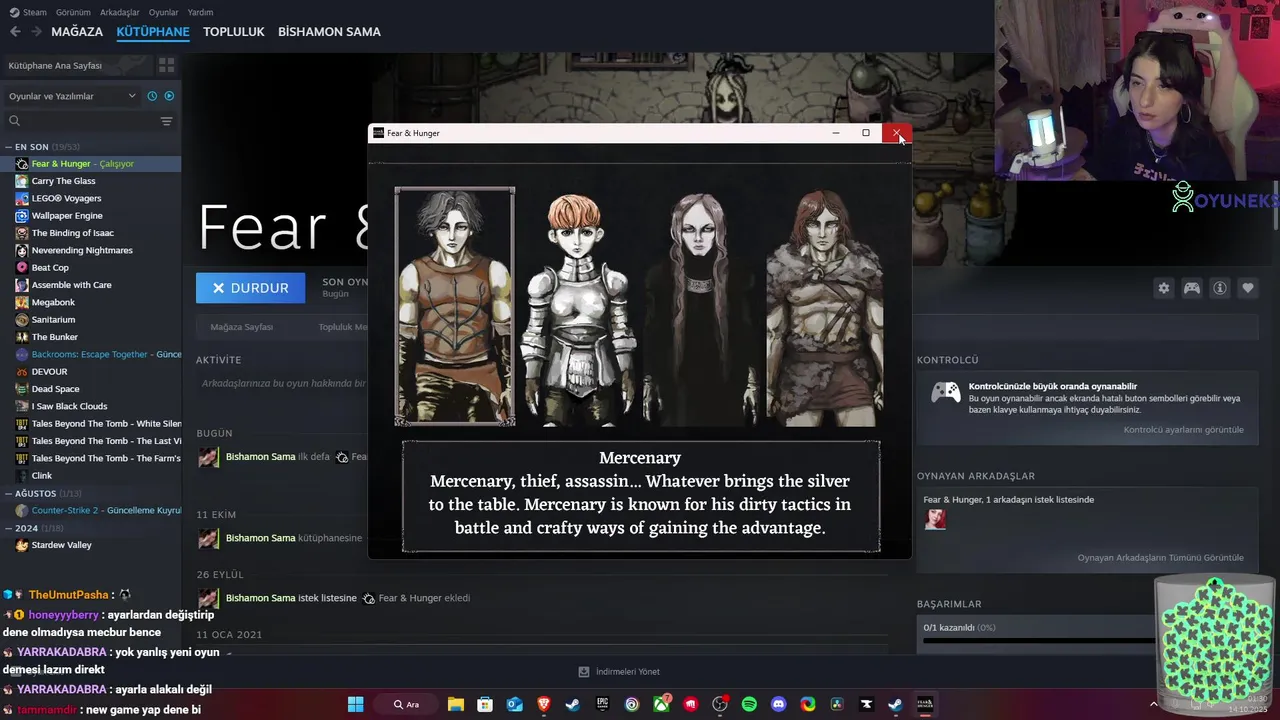
Task: Go forward with the Steam forward arrow
Action: pyautogui.click(x=36, y=32)
